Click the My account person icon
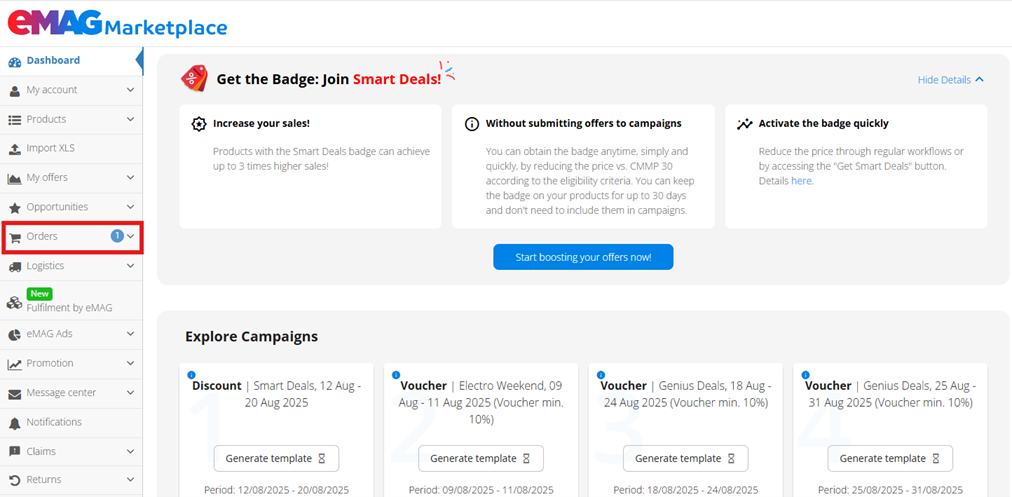 [x=15, y=91]
